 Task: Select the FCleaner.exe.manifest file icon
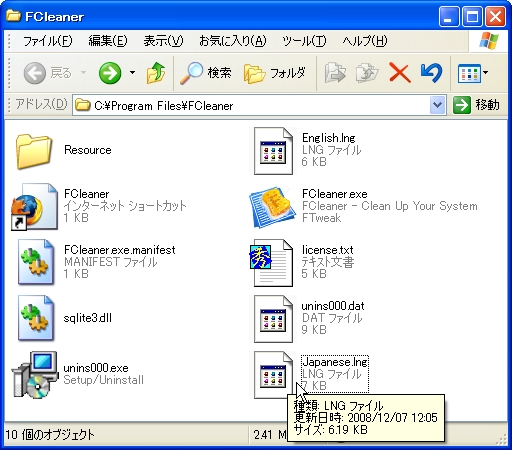pos(36,262)
